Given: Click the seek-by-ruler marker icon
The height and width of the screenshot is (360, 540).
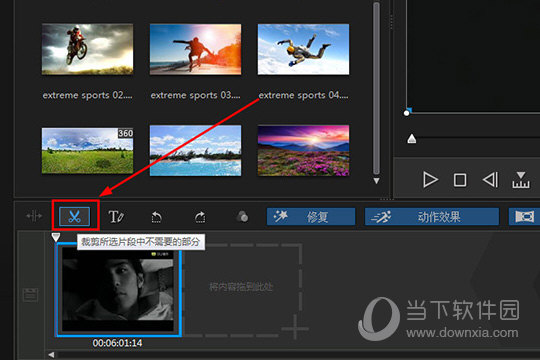Looking at the screenshot, I should tap(521, 180).
